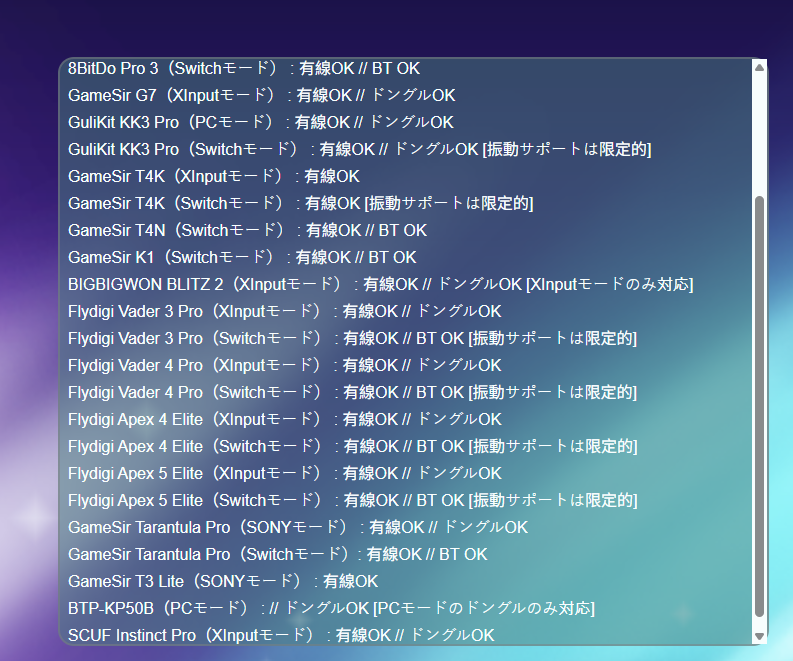The width and height of the screenshot is (793, 661).
Task: Select the GameSir T3 Lite SONYモード line
Action: 223,582
